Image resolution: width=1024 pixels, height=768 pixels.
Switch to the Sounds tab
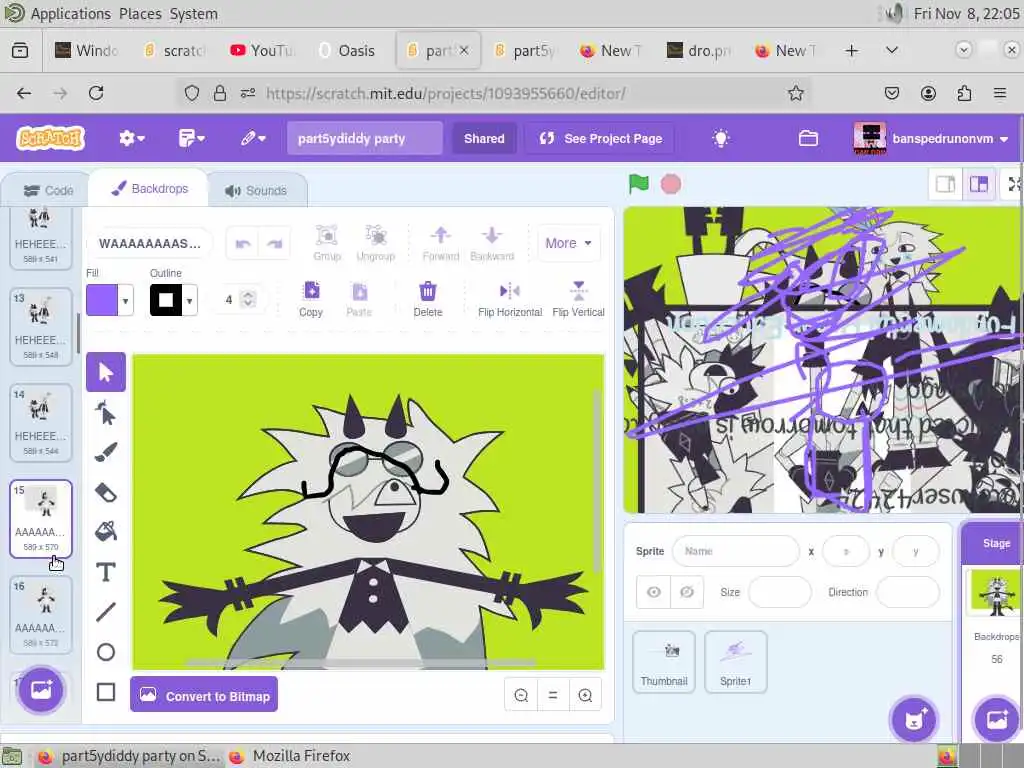tap(256, 191)
